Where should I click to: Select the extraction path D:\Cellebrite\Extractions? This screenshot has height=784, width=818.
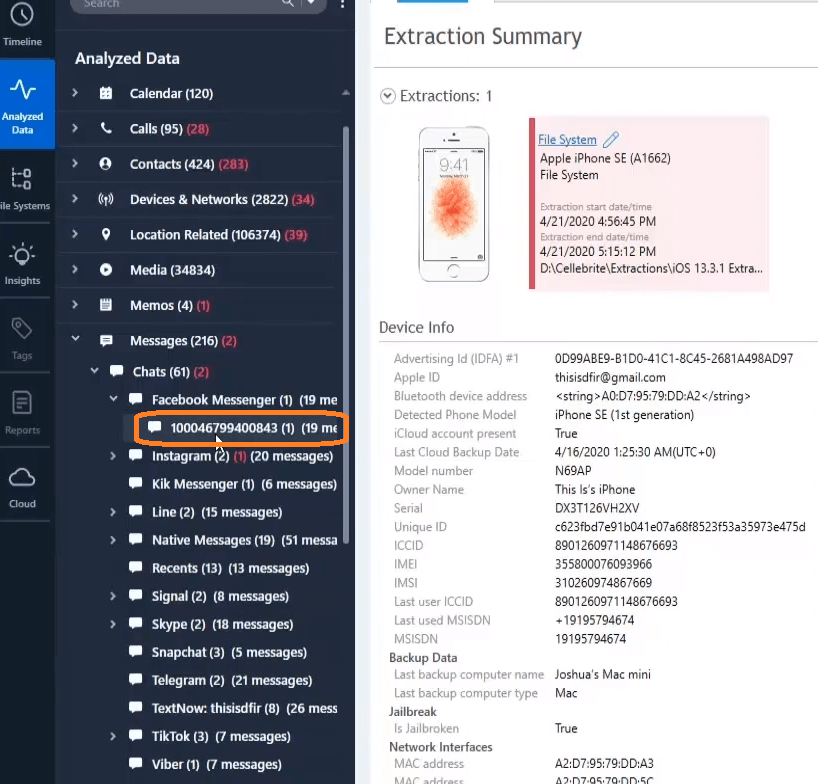(651, 268)
